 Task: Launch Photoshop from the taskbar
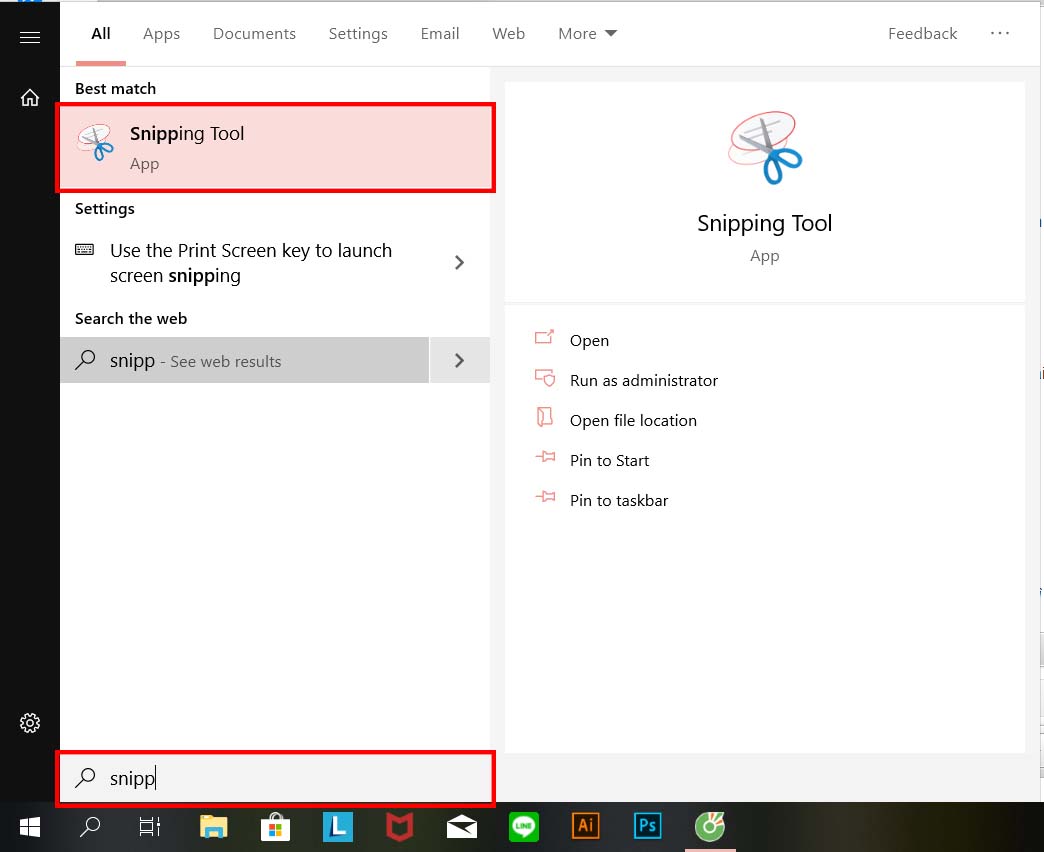pos(647,827)
